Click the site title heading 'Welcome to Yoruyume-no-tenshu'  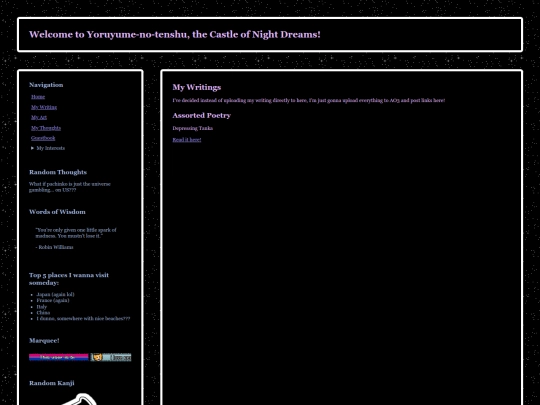pyautogui.click(x=175, y=34)
